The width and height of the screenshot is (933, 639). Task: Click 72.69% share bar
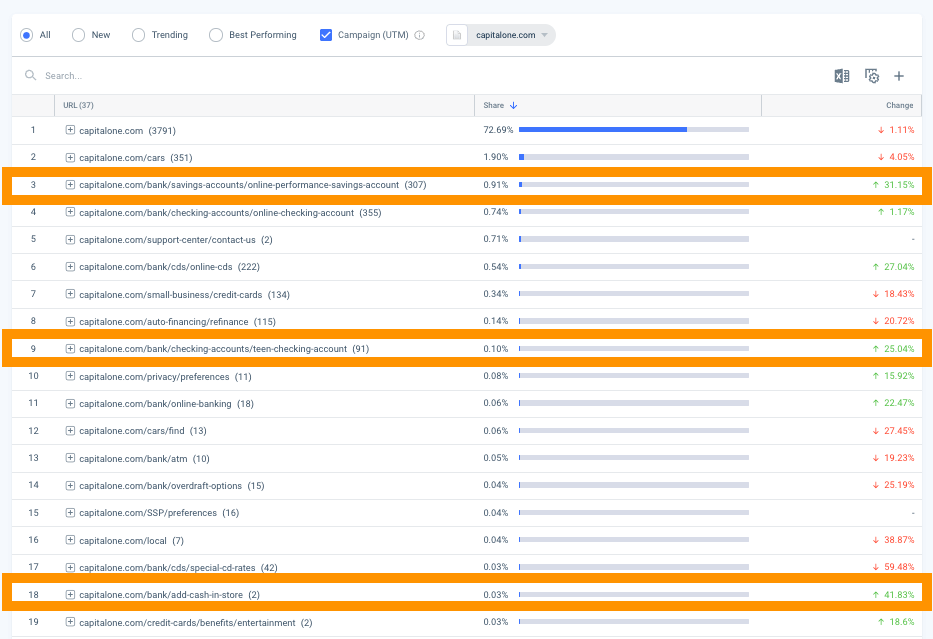tap(634, 129)
